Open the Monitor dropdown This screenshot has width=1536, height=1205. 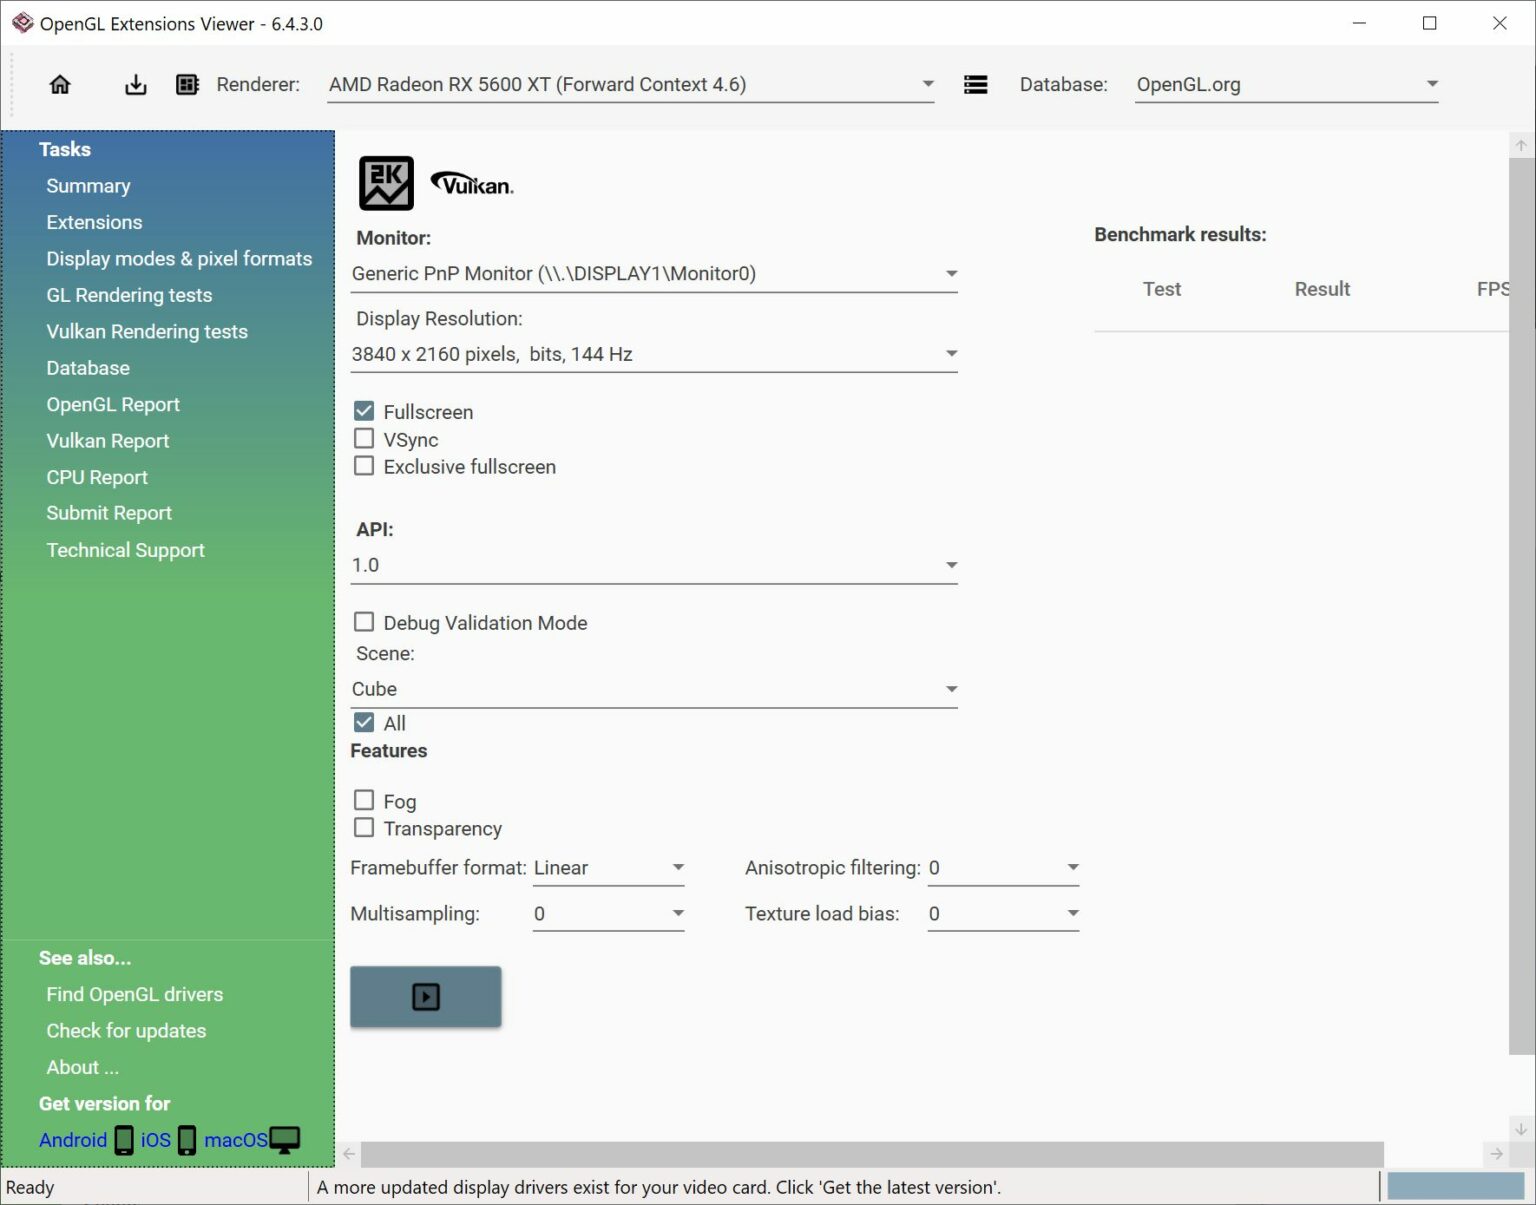(x=654, y=274)
